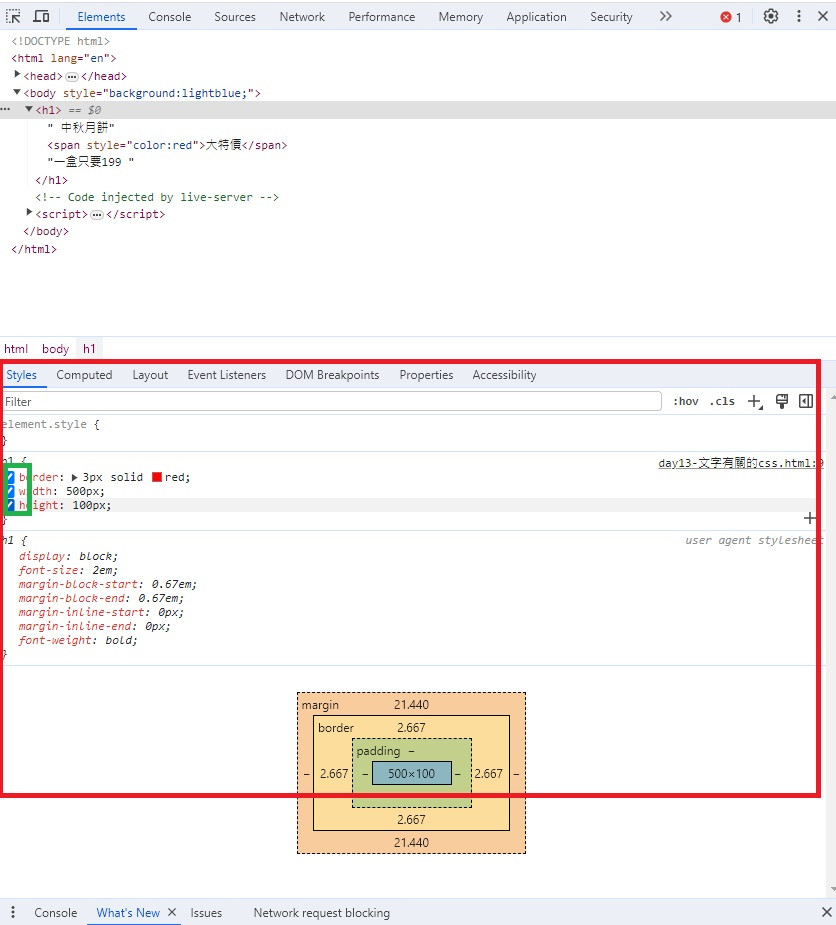This screenshot has width=836, height=925.
Task: Switch to the Console tab at top
Action: point(169,17)
